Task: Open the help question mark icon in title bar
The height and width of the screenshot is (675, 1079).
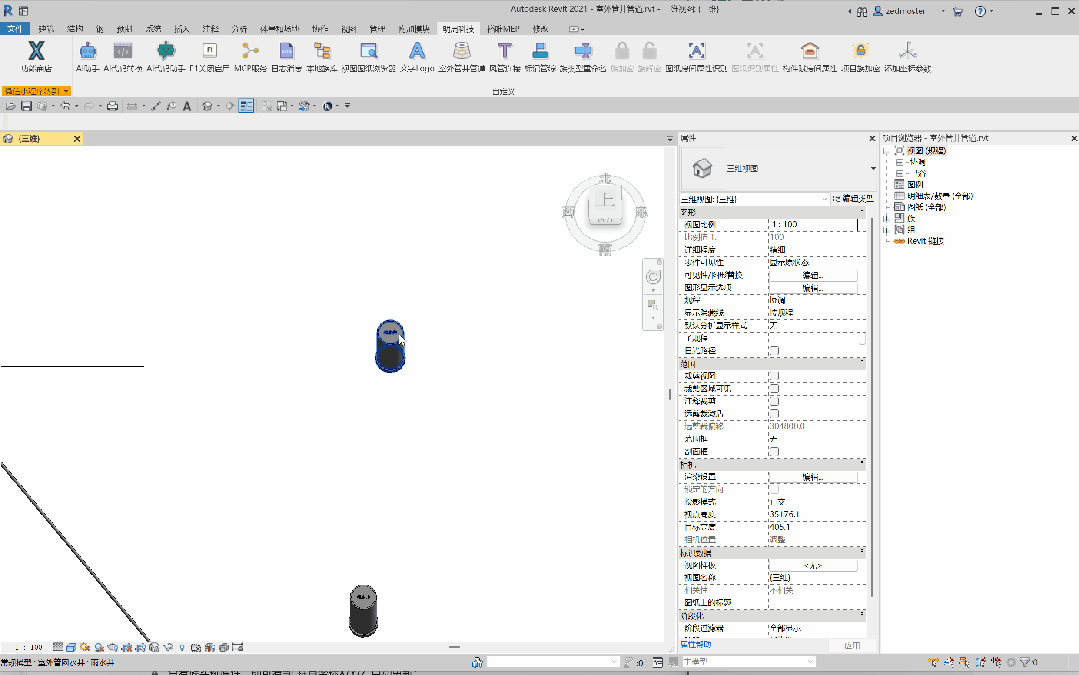Action: pos(981,11)
